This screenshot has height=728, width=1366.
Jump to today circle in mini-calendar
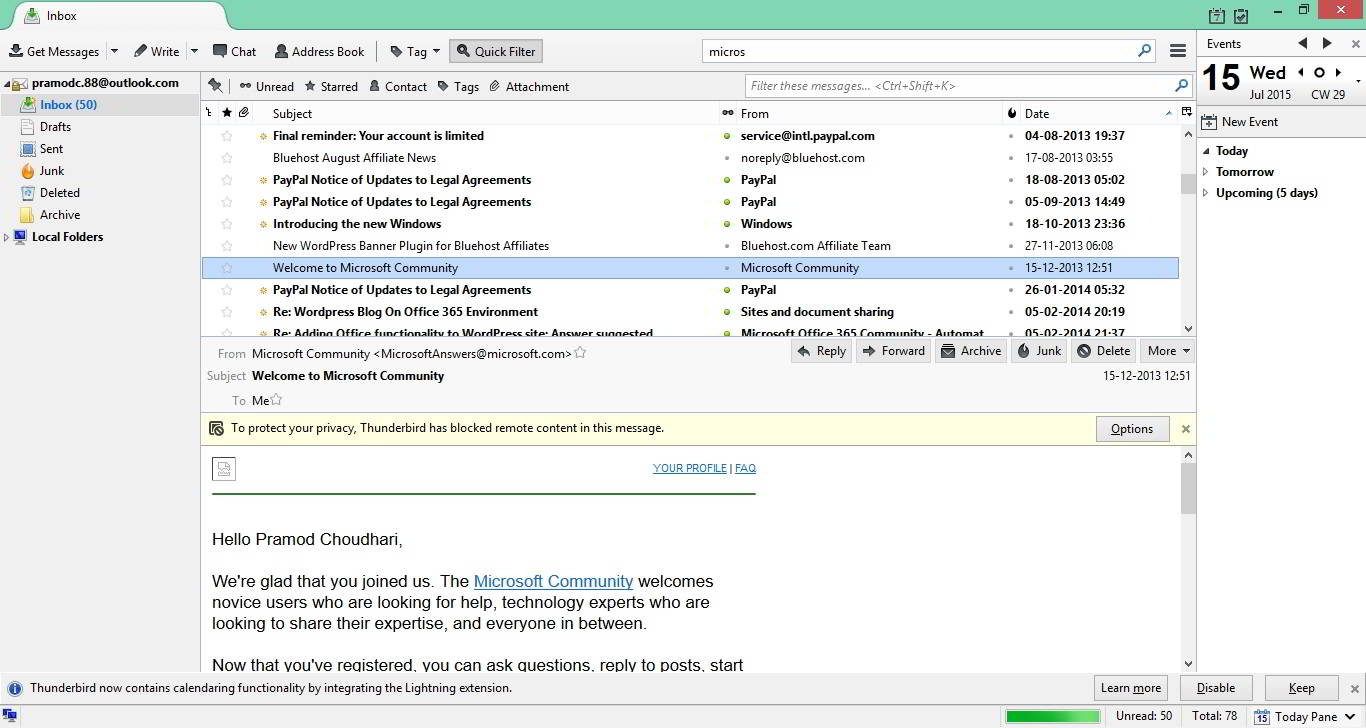coord(1319,72)
